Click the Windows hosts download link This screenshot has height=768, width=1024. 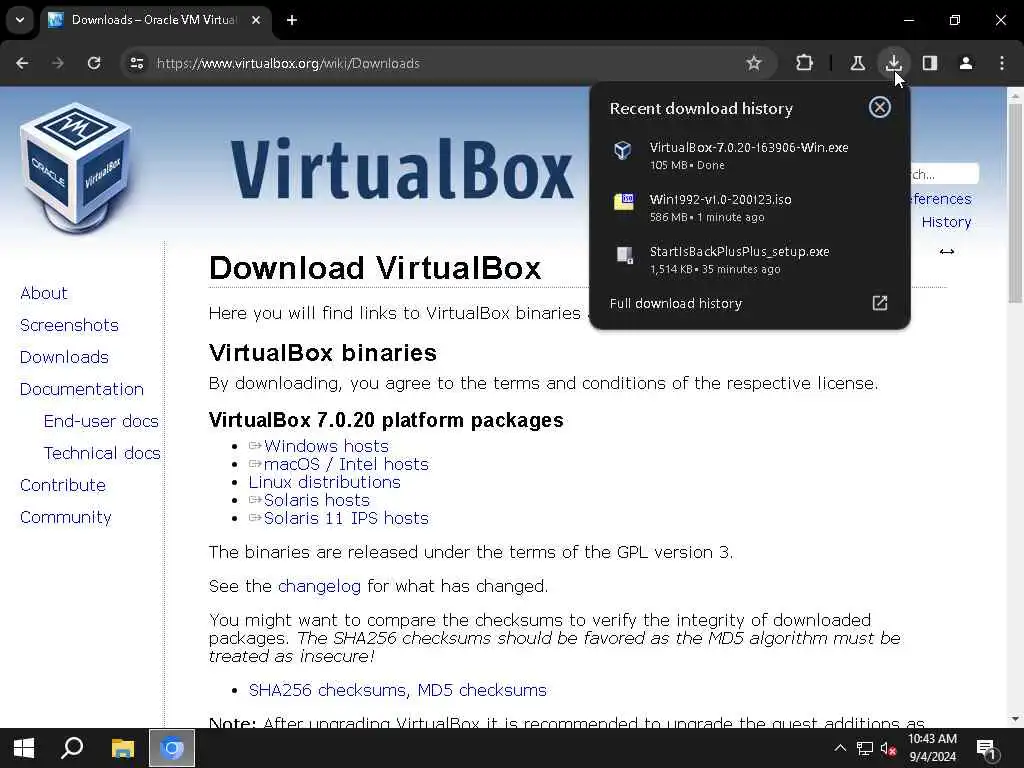[x=326, y=446]
